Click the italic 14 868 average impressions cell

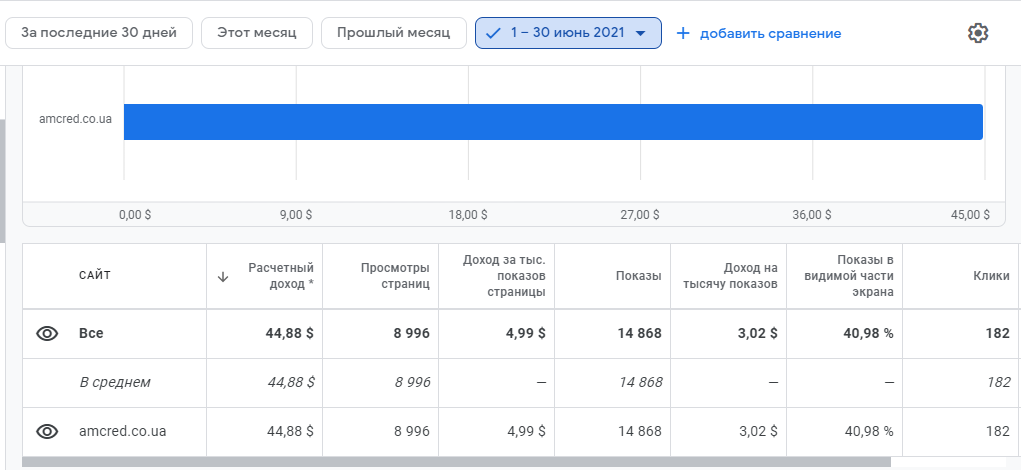tap(641, 382)
